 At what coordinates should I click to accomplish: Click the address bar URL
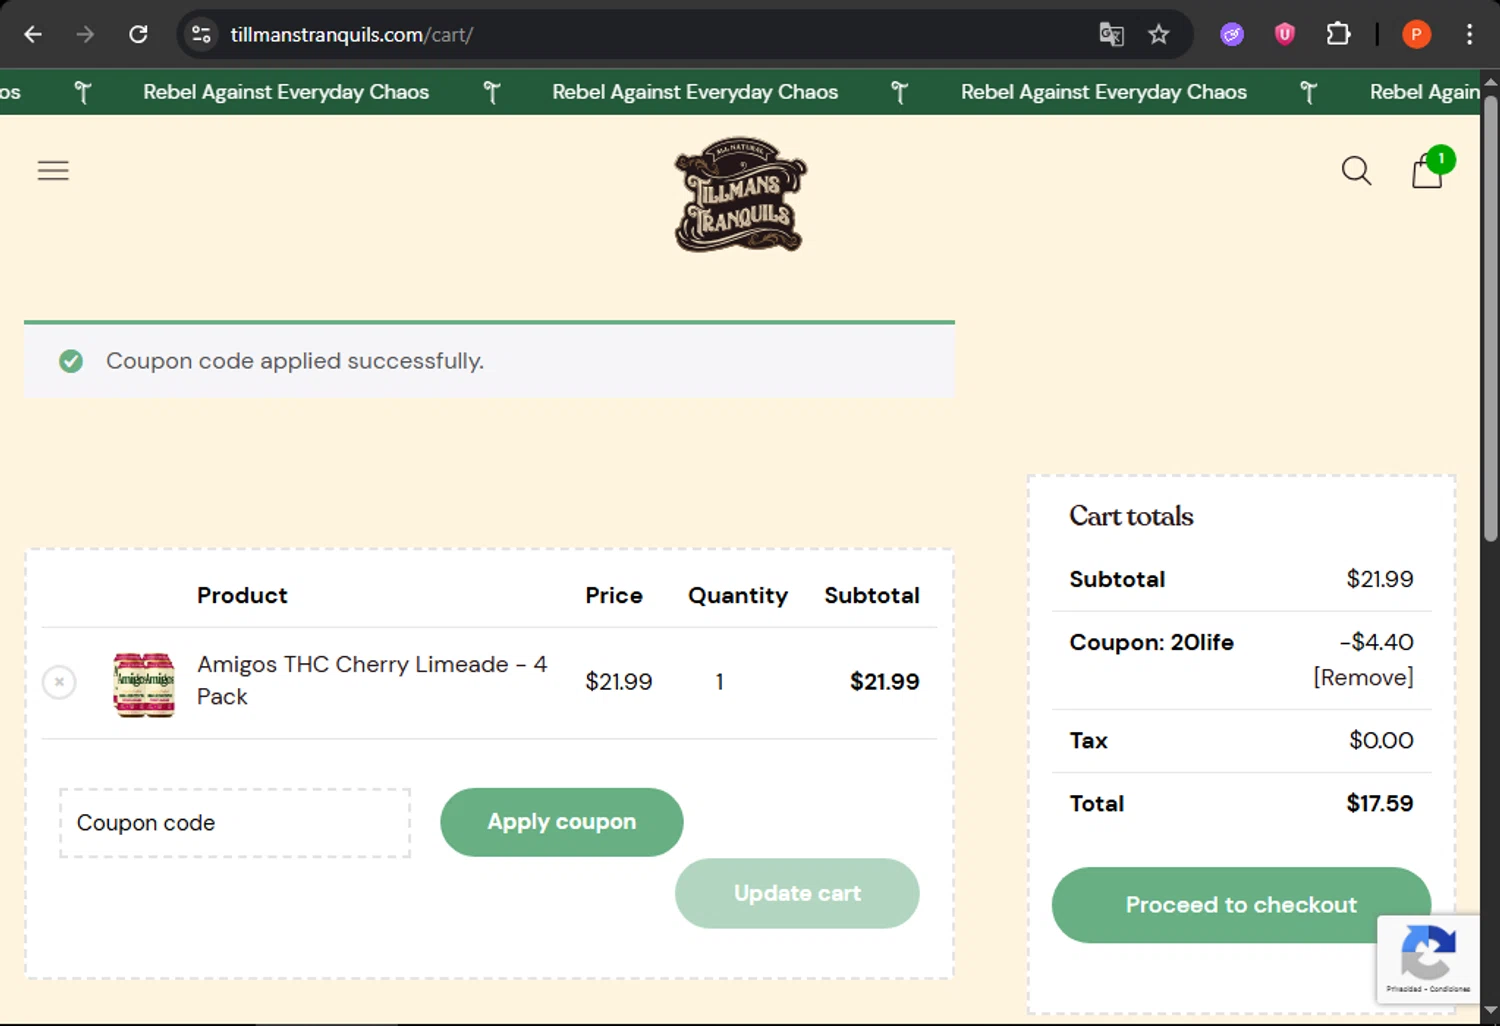pyautogui.click(x=352, y=34)
